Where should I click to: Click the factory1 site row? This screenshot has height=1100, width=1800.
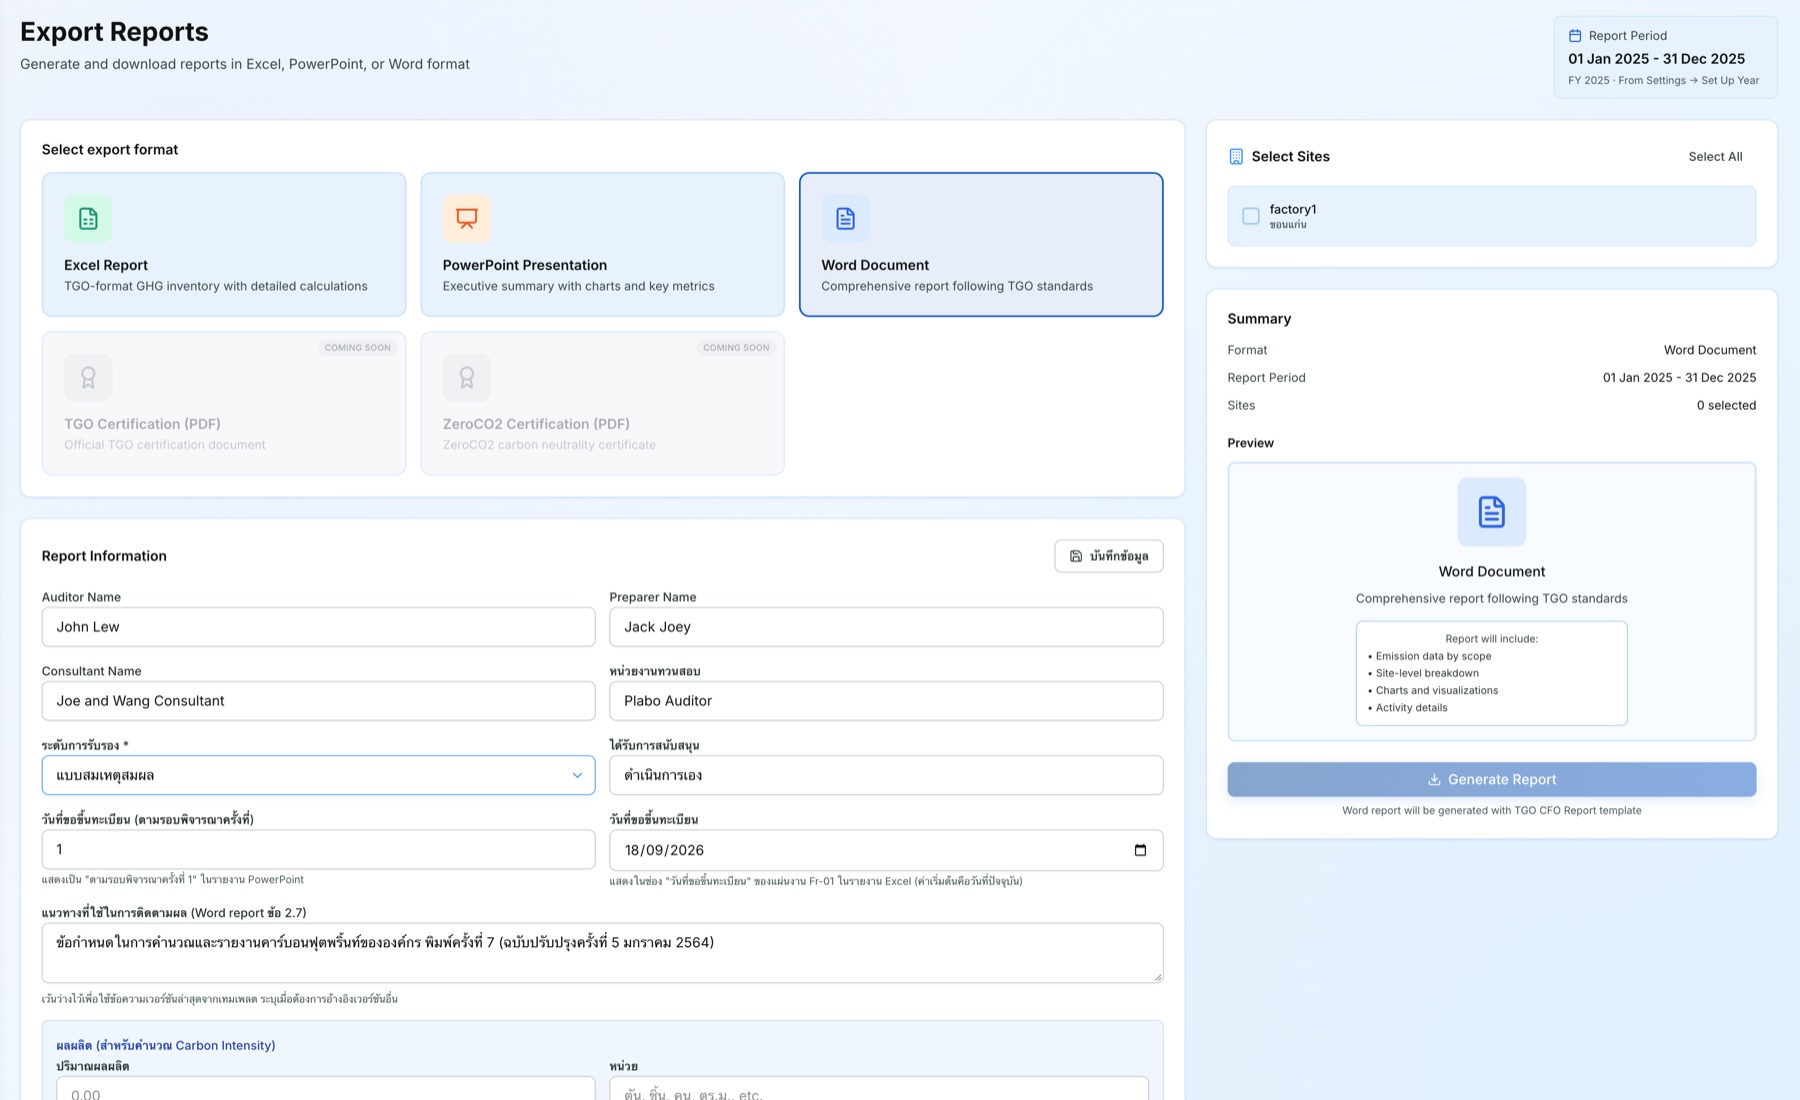1491,216
